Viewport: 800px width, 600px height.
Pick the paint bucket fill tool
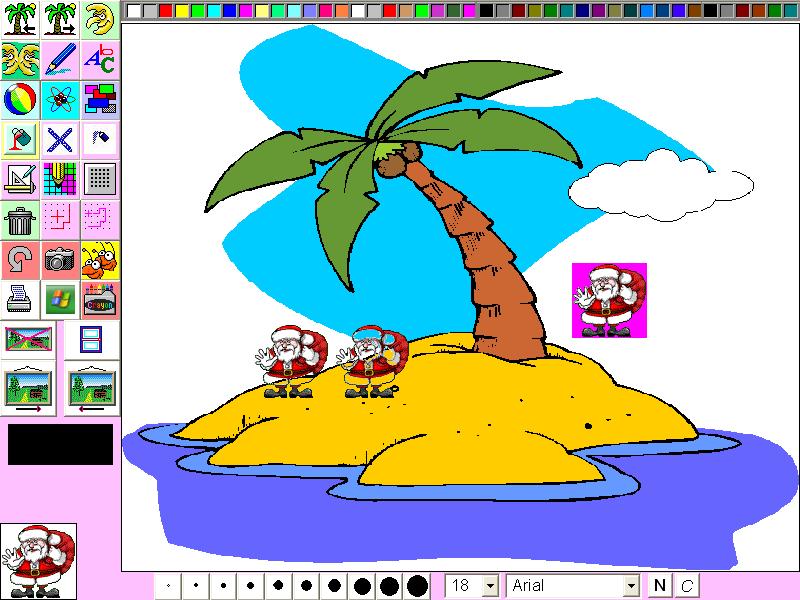click(20, 139)
